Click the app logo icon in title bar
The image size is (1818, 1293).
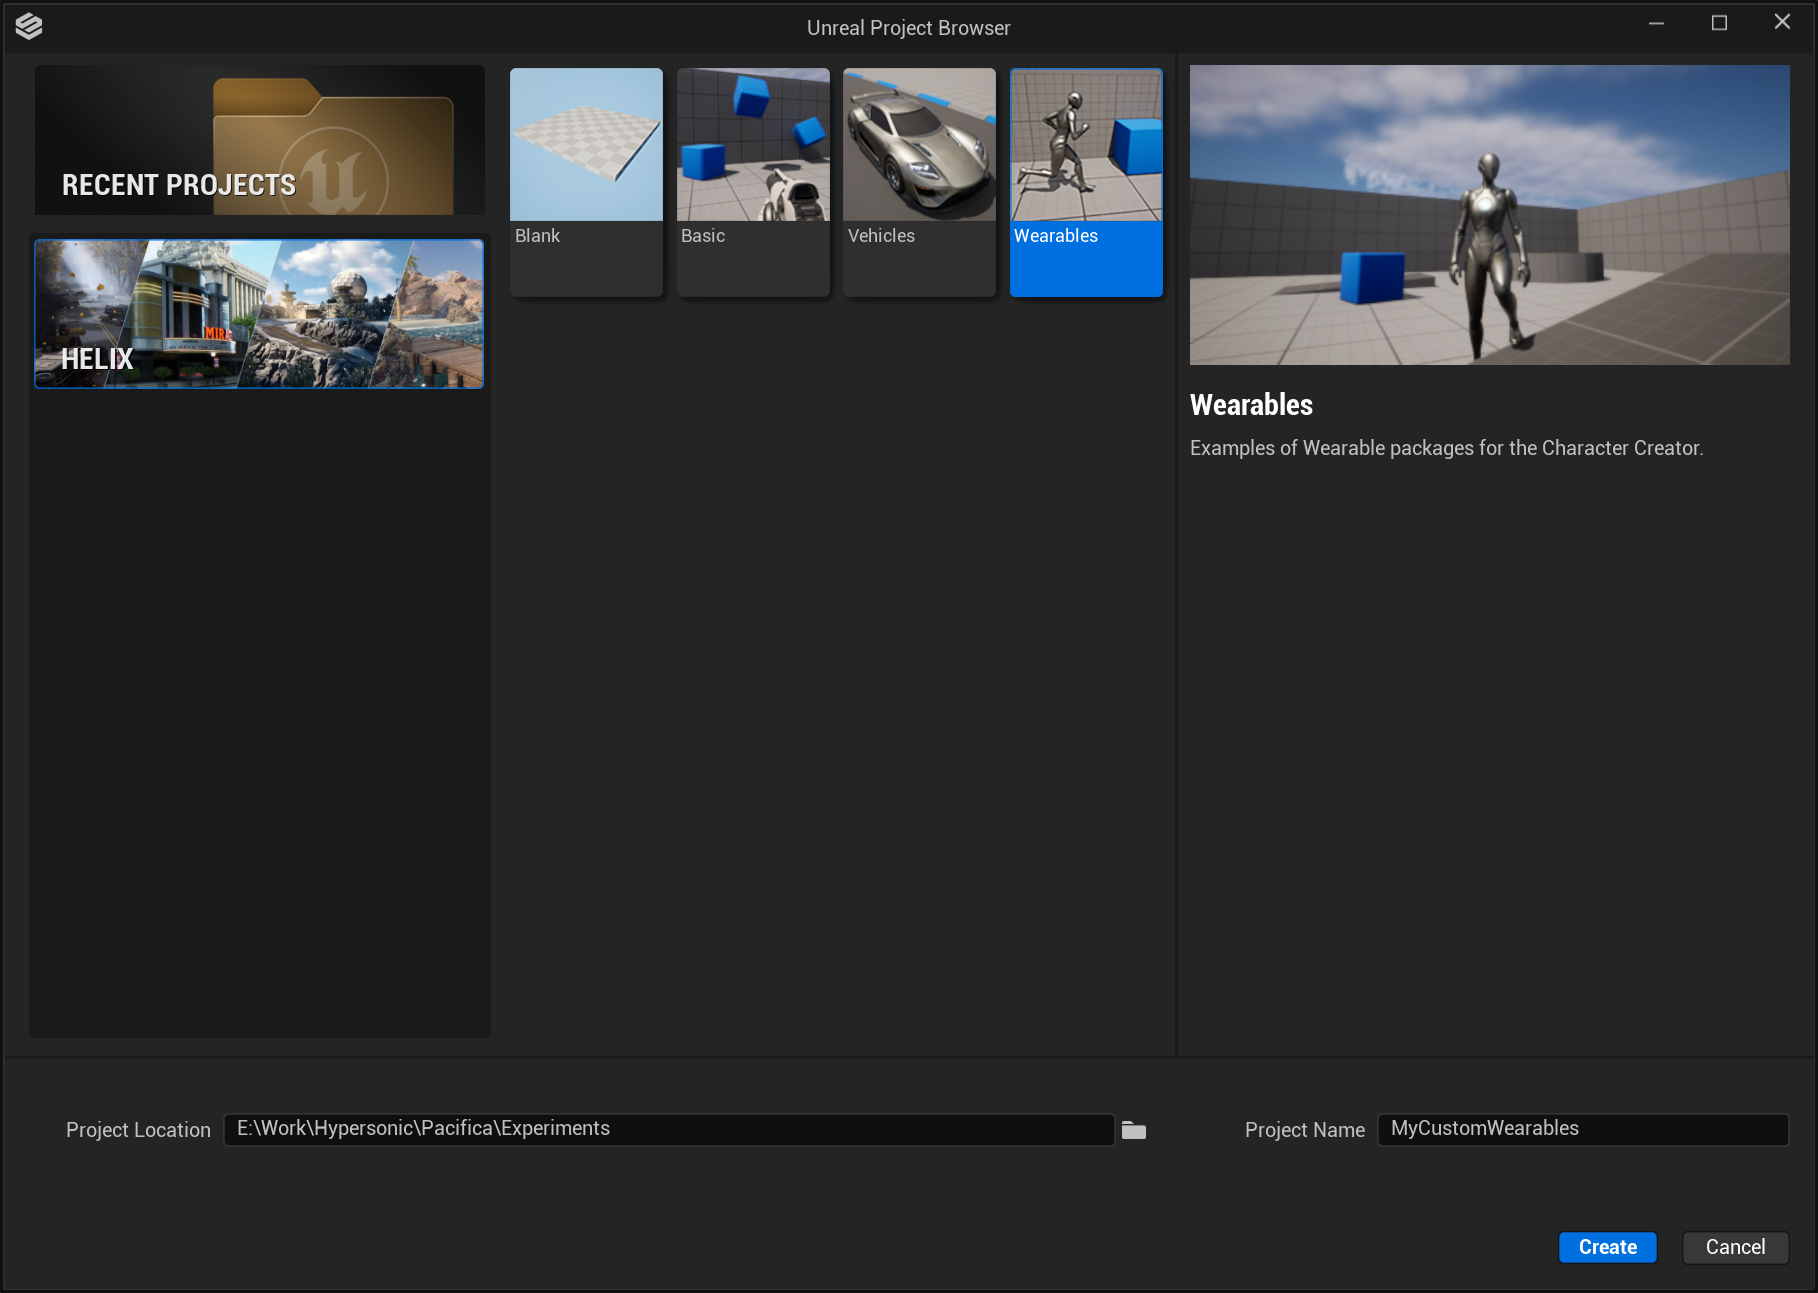29,26
